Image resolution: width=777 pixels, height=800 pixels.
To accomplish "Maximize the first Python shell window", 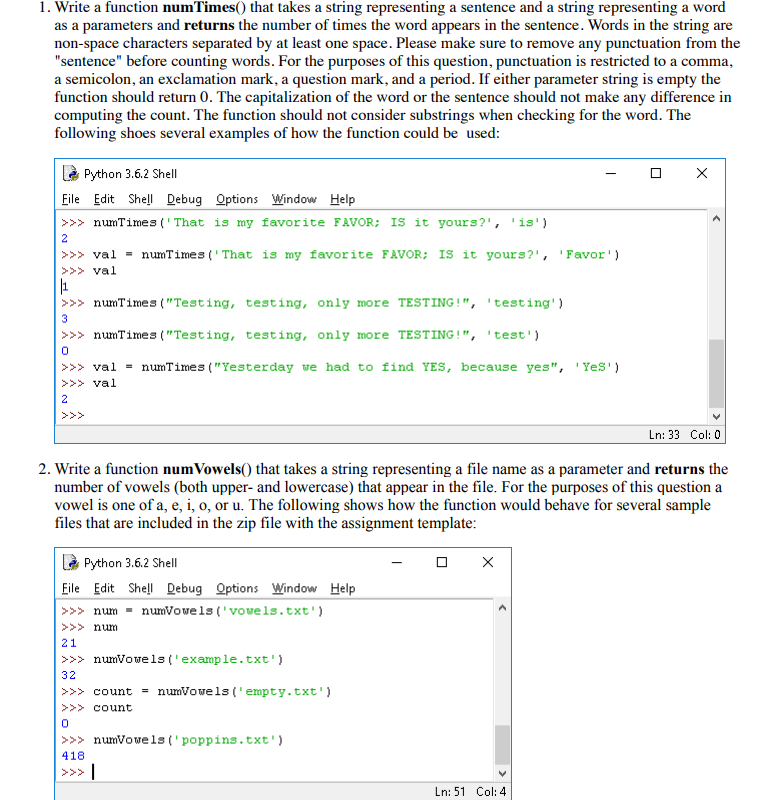I will click(x=656, y=173).
